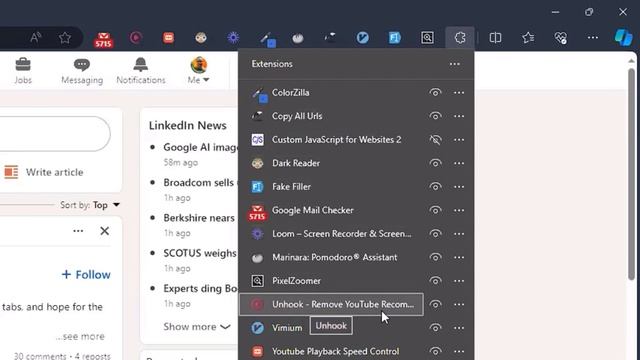The image size is (640, 360).
Task: Open the Google AI image news item
Action: (x=200, y=147)
